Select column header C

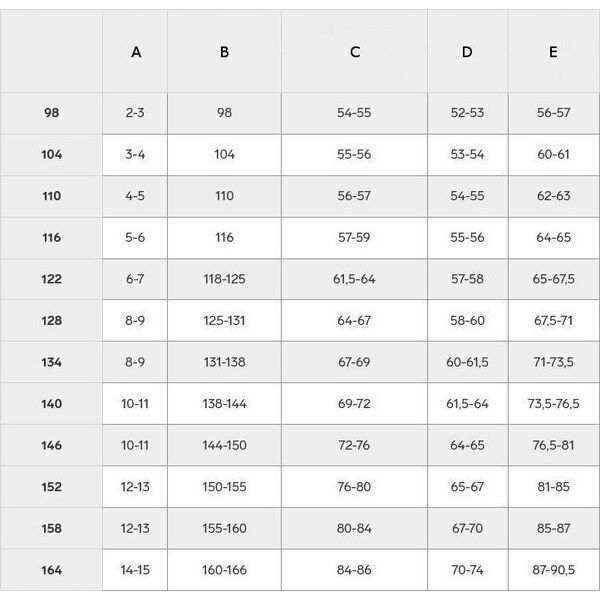click(x=354, y=51)
